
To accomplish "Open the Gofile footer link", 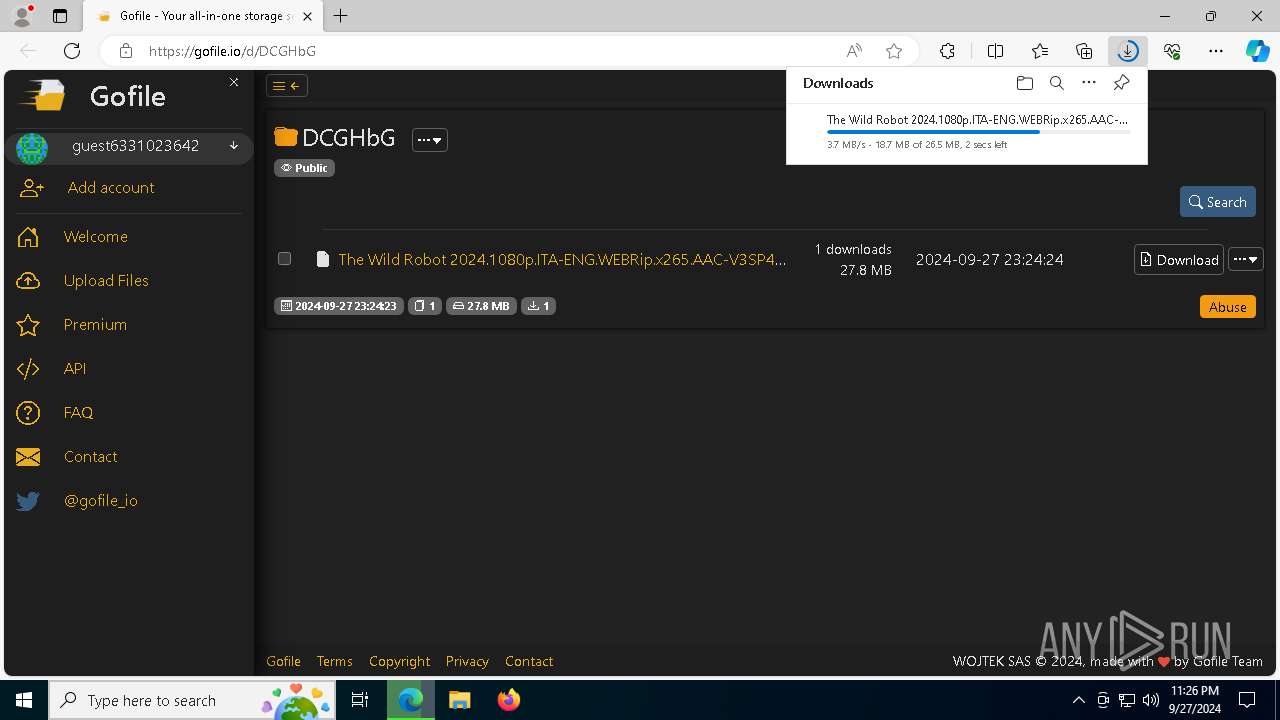I will pyautogui.click(x=283, y=661).
